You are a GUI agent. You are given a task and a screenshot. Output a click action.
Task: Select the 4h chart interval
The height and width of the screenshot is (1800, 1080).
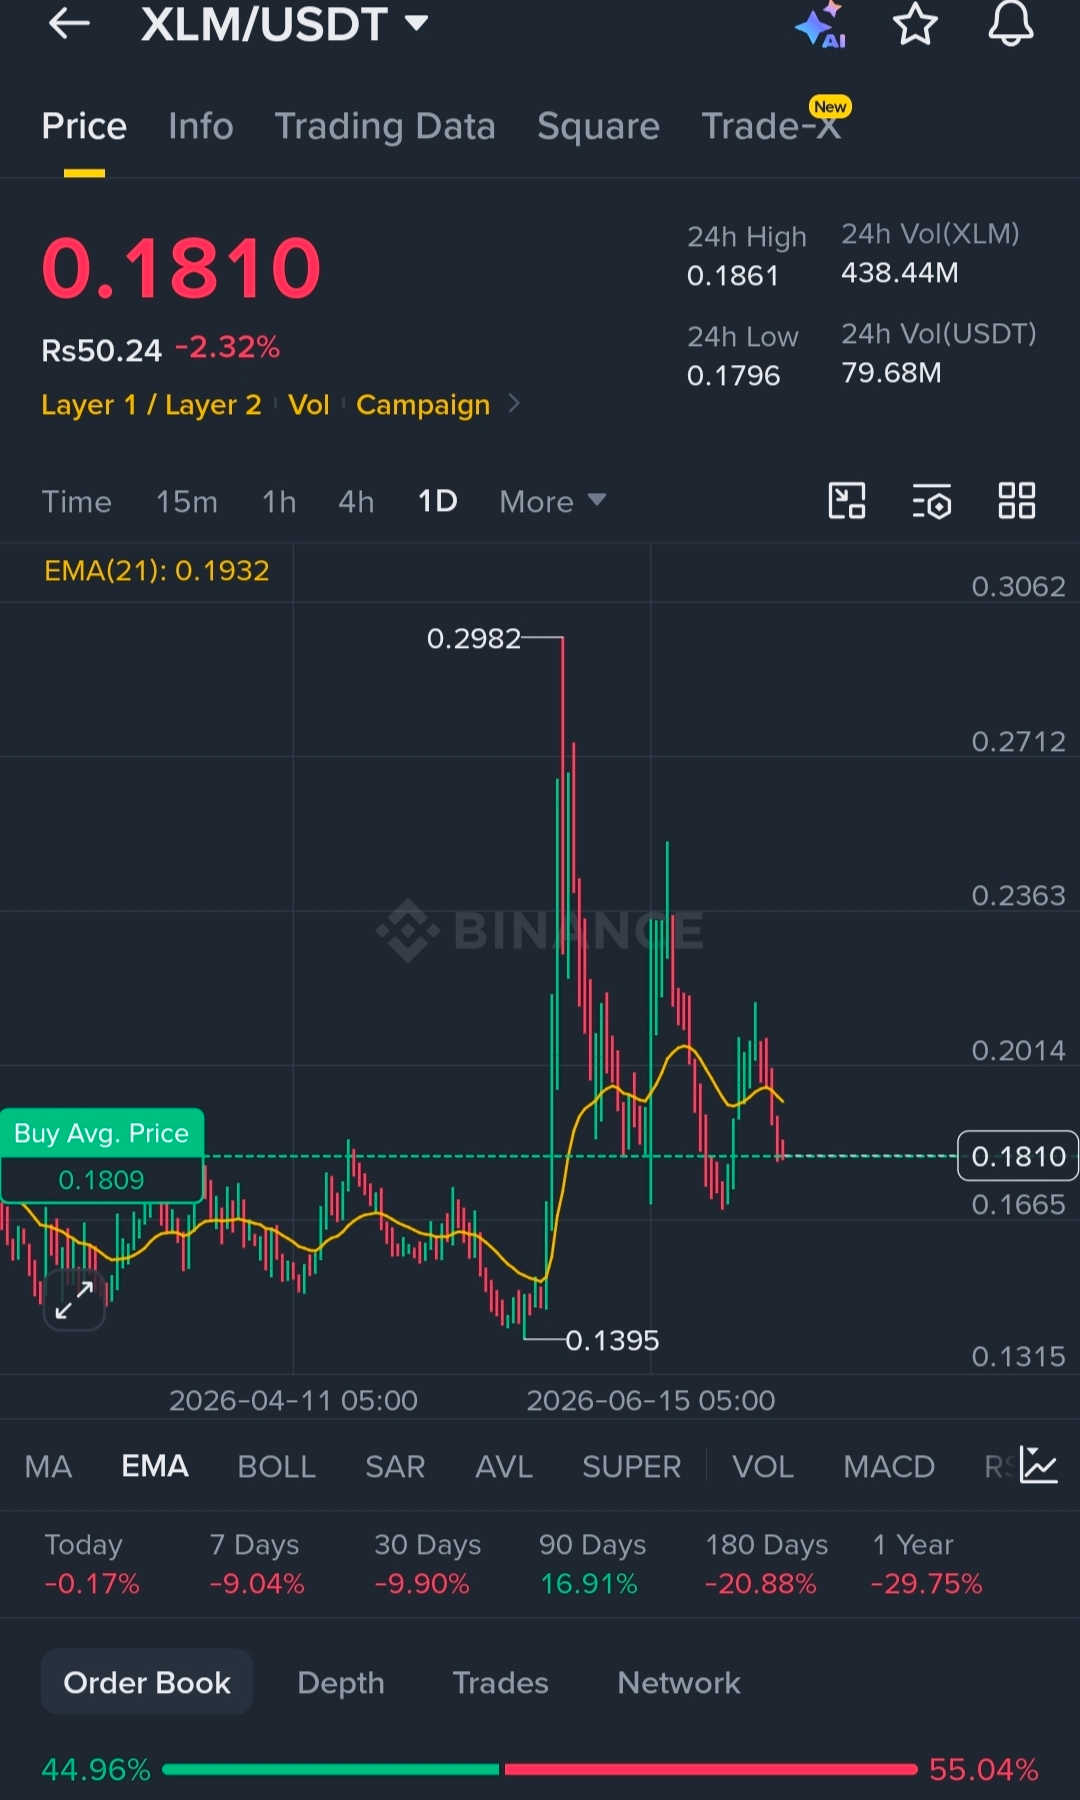[x=356, y=501]
